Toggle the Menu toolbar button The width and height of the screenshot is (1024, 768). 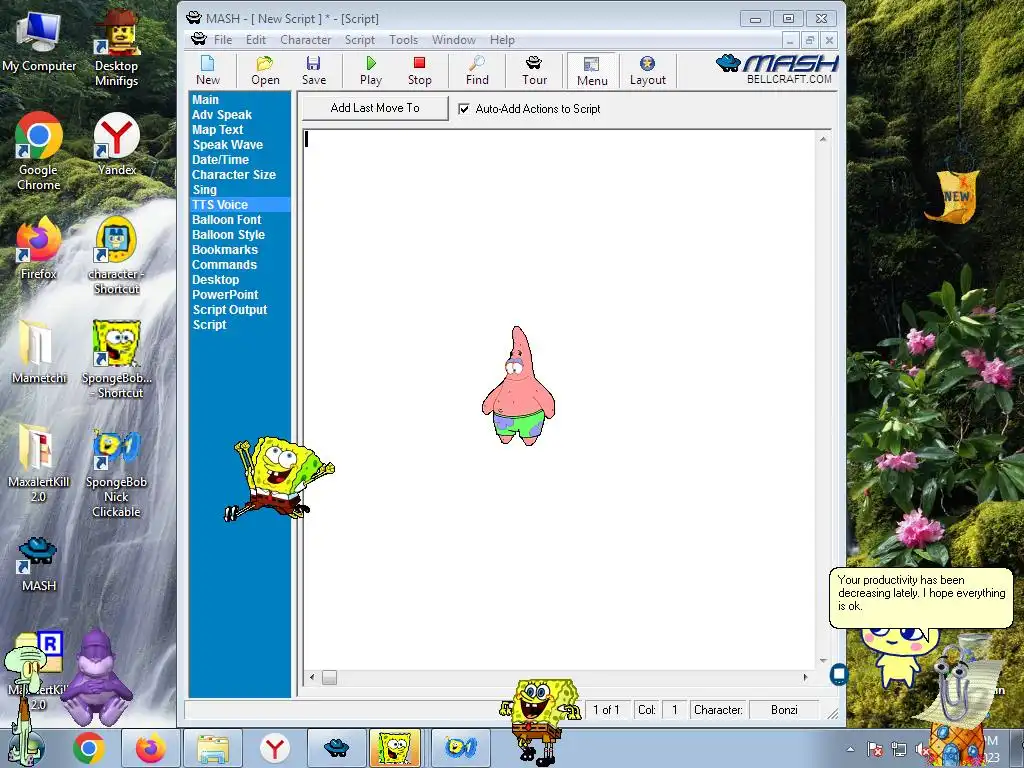(592, 71)
